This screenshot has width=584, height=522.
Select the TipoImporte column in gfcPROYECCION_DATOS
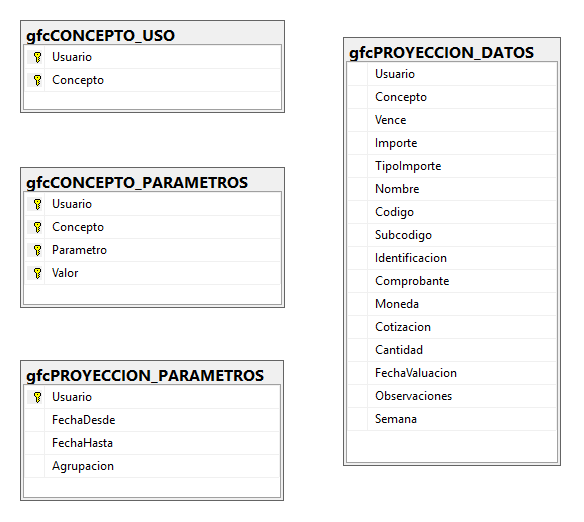[452, 166]
